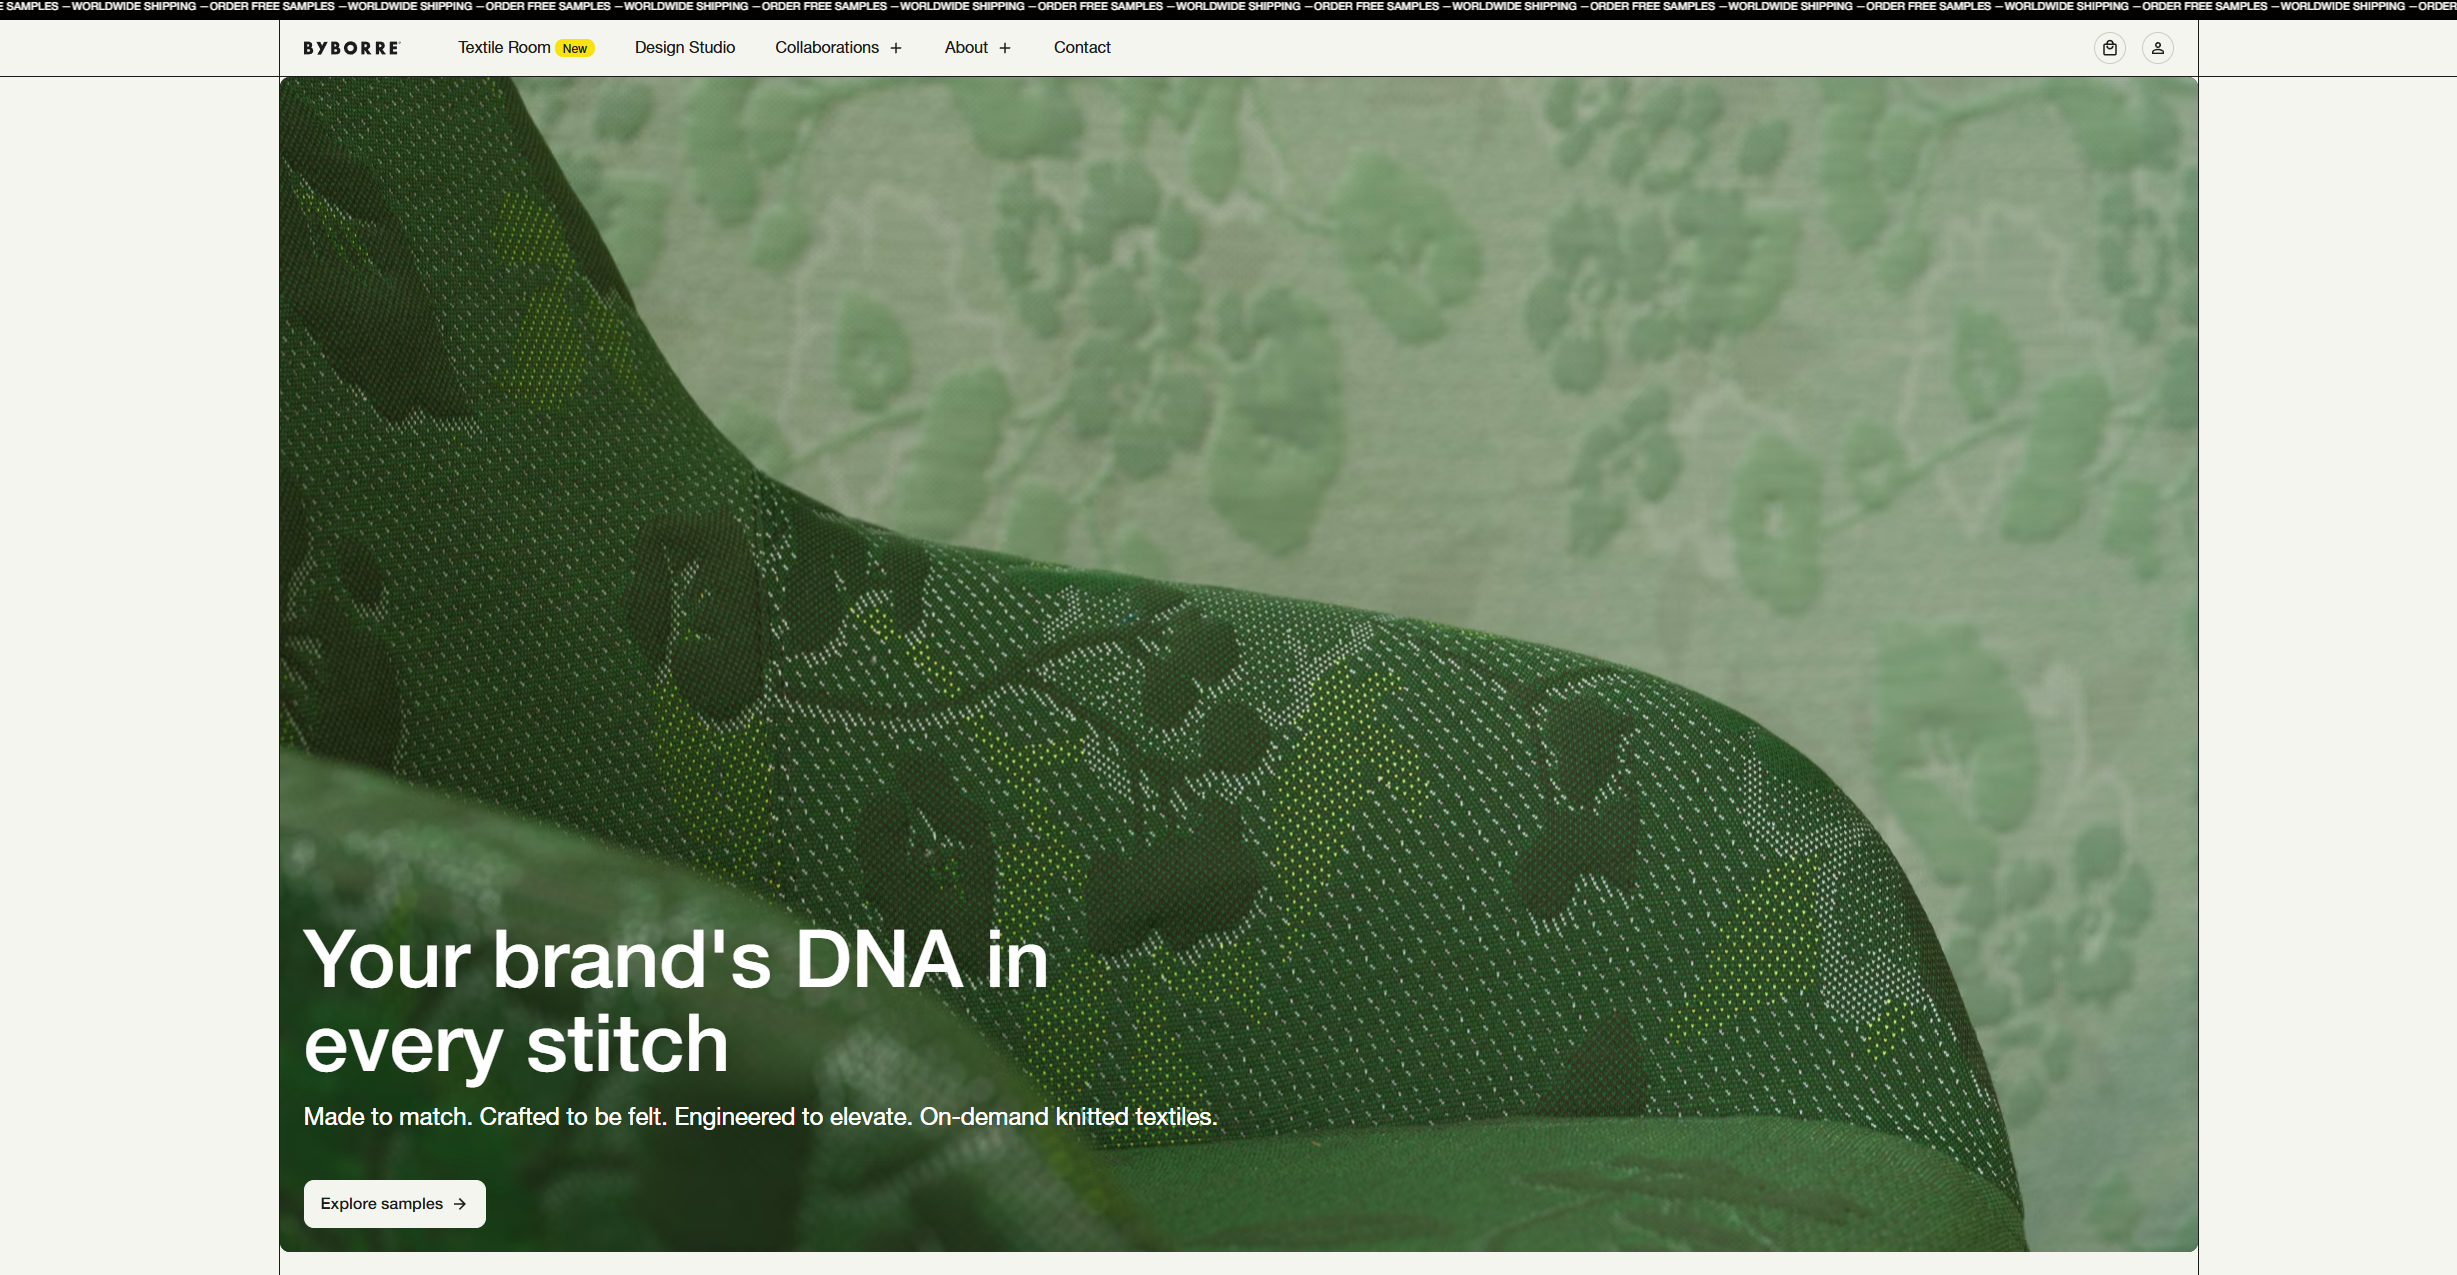This screenshot has width=2457, height=1275.
Task: Click the 'Your brand's DNA' headline
Action: (676, 1001)
